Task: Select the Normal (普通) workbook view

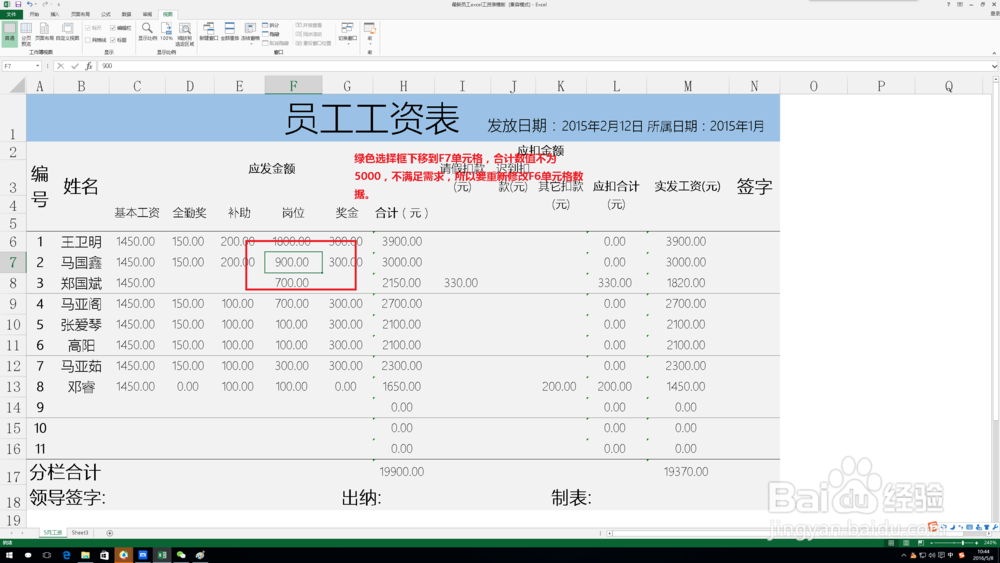Action: [10, 33]
